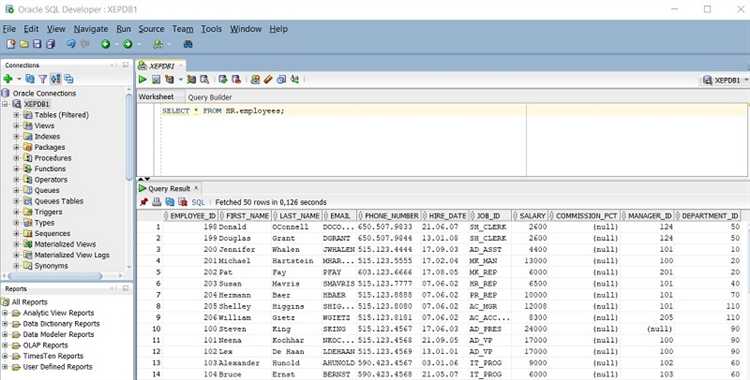Viewport: 750px width, 380px height.
Task: Click the green Forward navigation arrow
Action: tap(128, 44)
